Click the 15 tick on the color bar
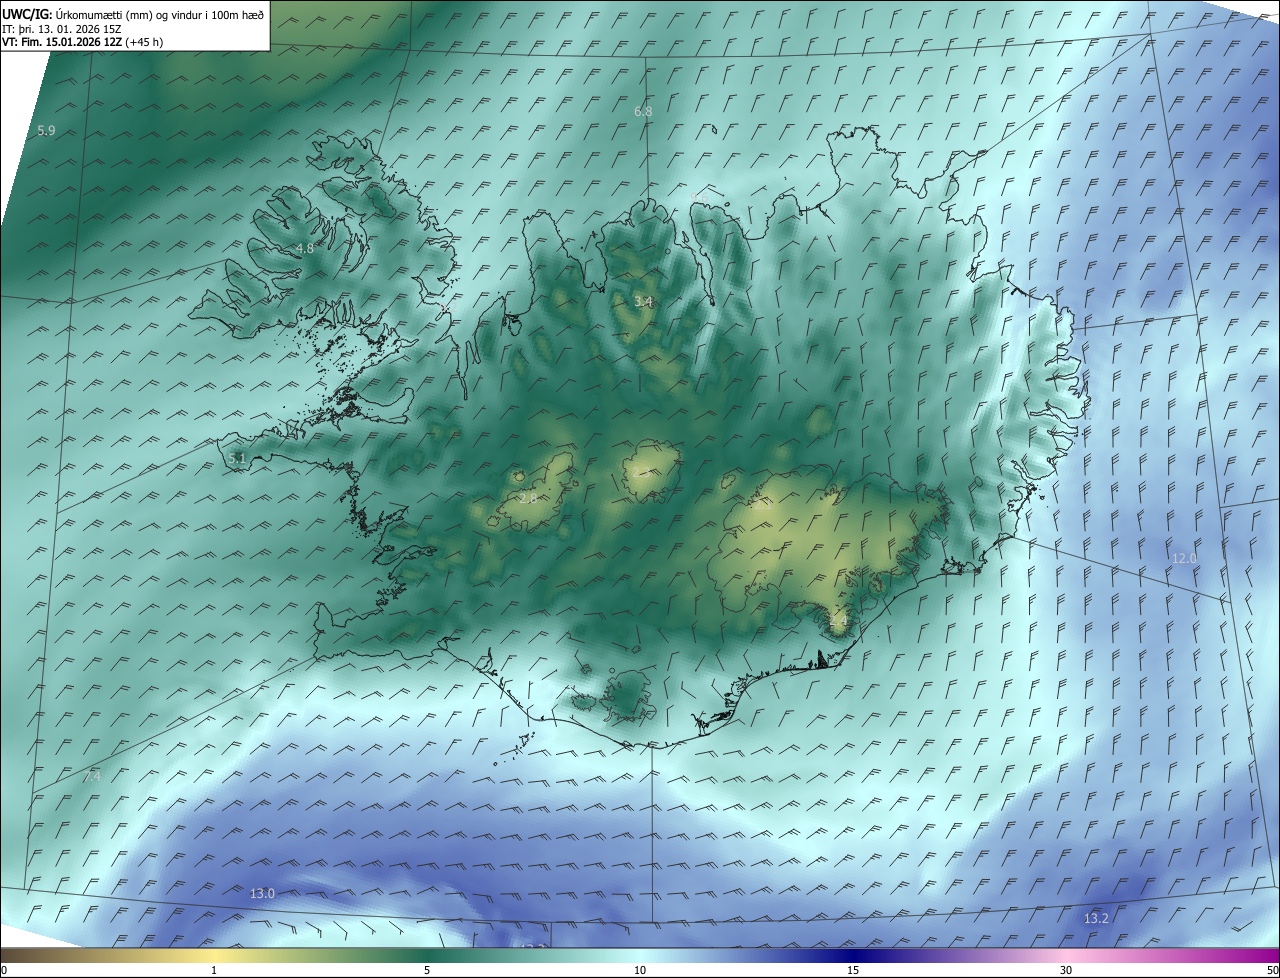Image resolution: width=1280 pixels, height=978 pixels. coord(853,970)
